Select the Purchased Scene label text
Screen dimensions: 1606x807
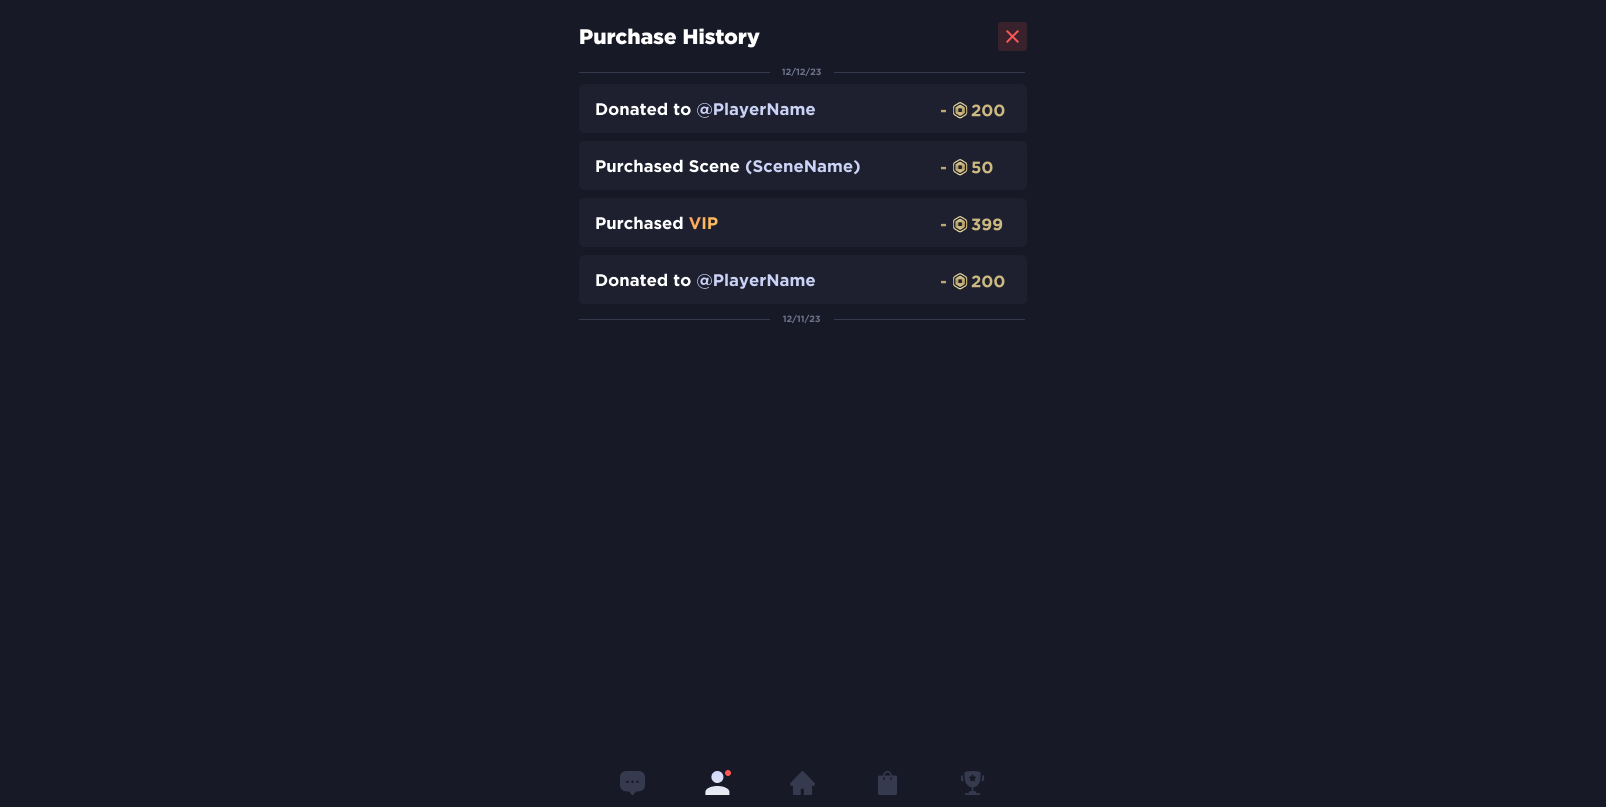[x=667, y=167]
